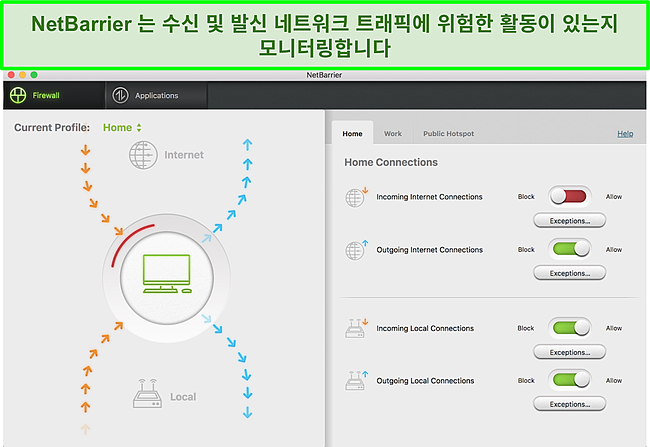Click the Applications arrows icon
The height and width of the screenshot is (447, 650).
coord(120,95)
